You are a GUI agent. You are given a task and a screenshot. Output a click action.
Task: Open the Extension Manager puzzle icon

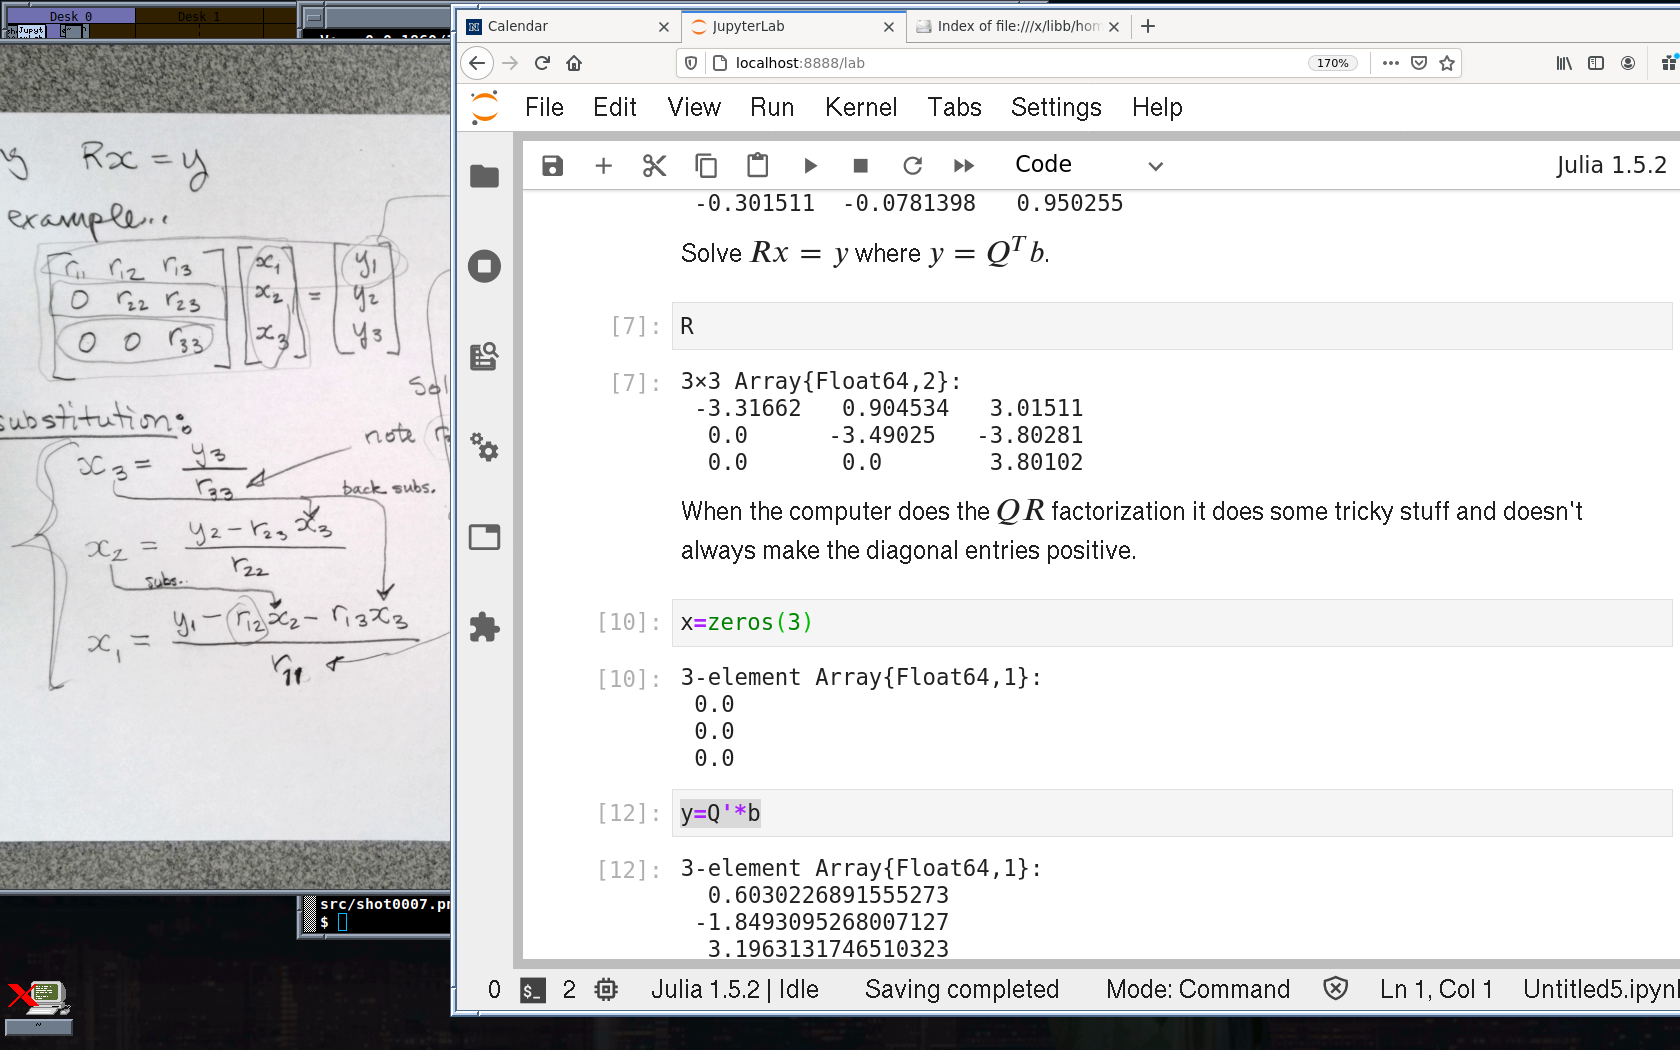pyautogui.click(x=485, y=627)
